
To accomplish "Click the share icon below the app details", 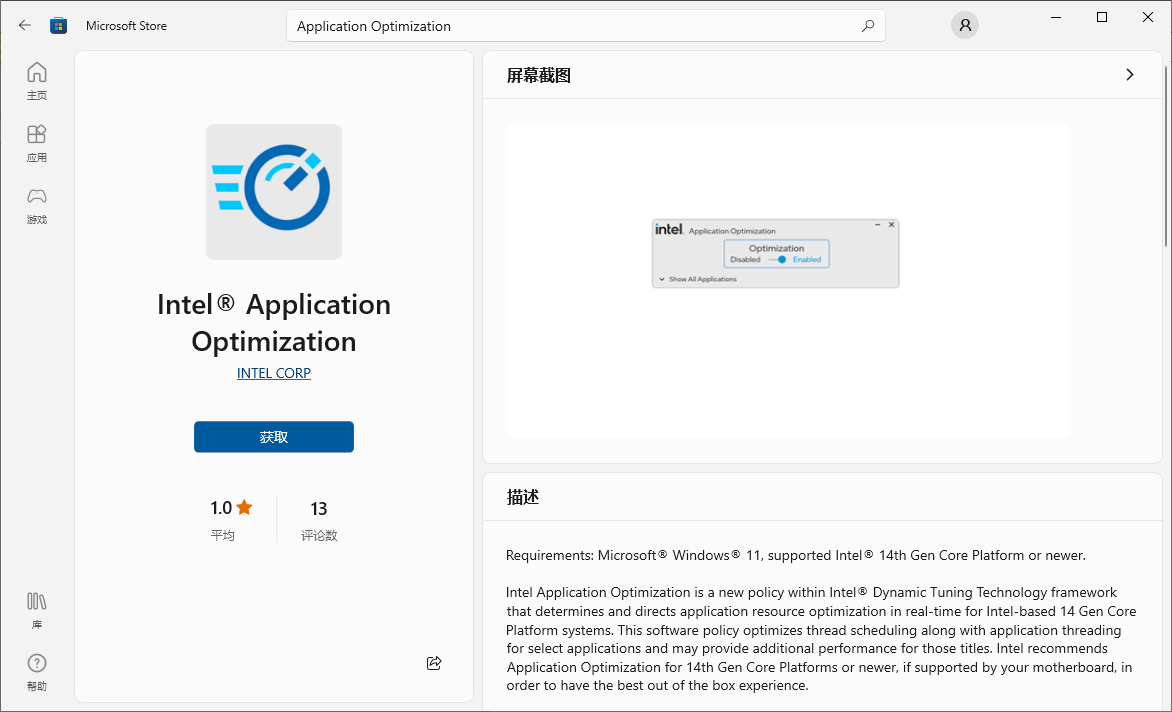I will [x=433, y=663].
